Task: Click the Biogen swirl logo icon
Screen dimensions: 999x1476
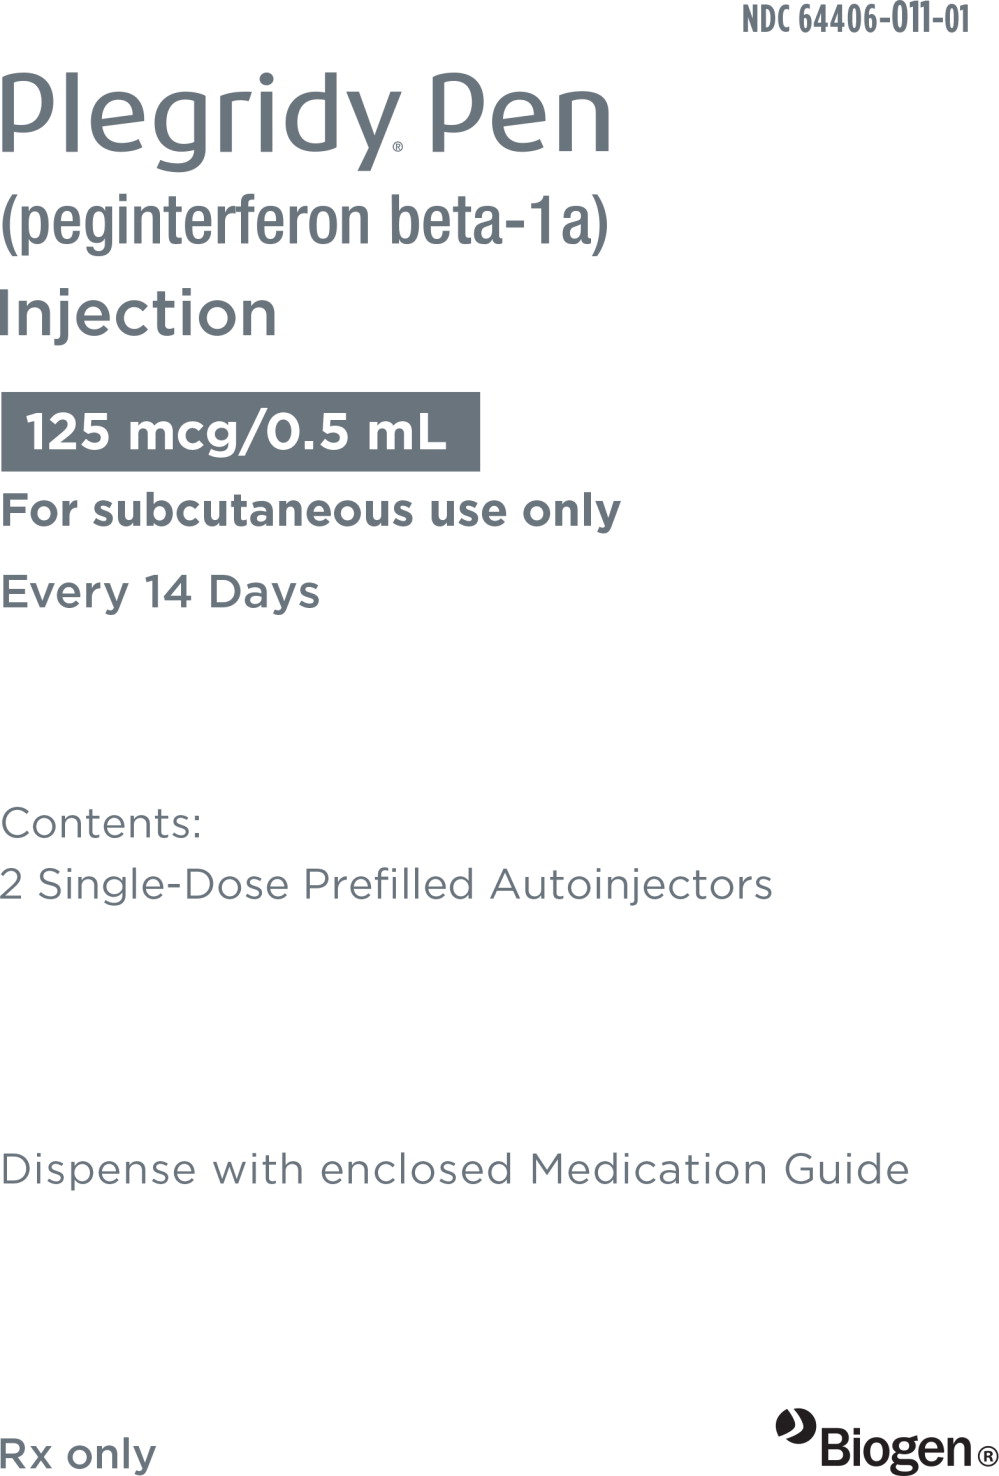Action: [796, 1427]
